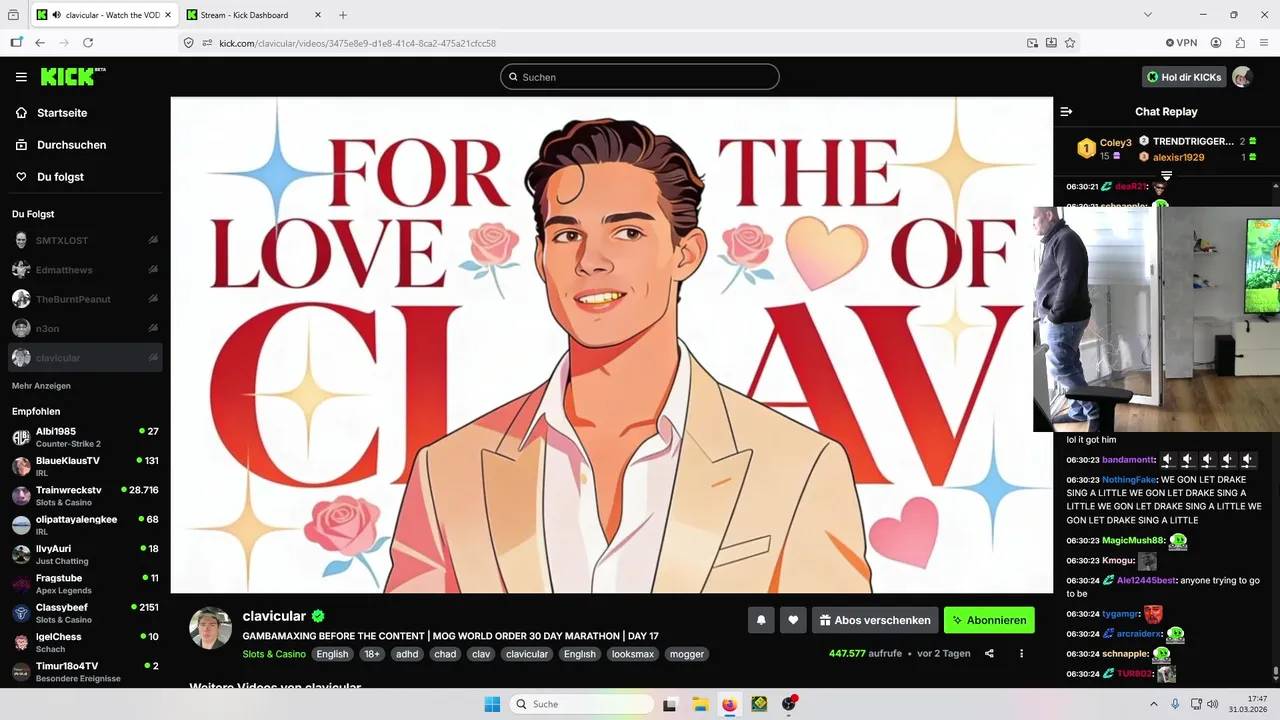The height and width of the screenshot is (720, 1280).
Task: Click the share icon below video
Action: pos(989,654)
